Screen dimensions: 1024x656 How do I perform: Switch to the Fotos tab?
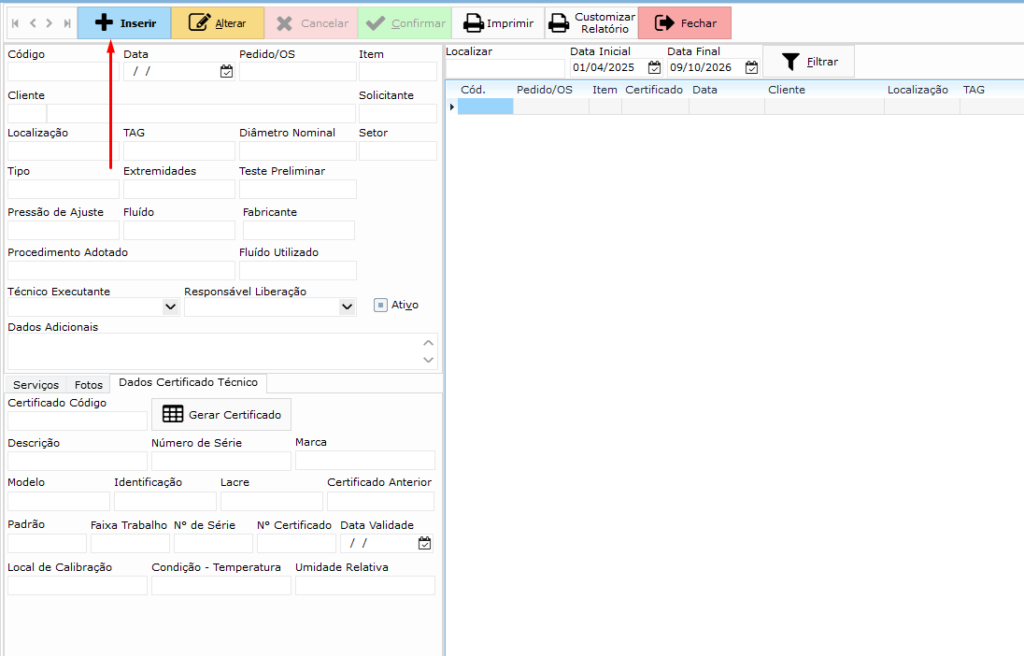point(89,385)
